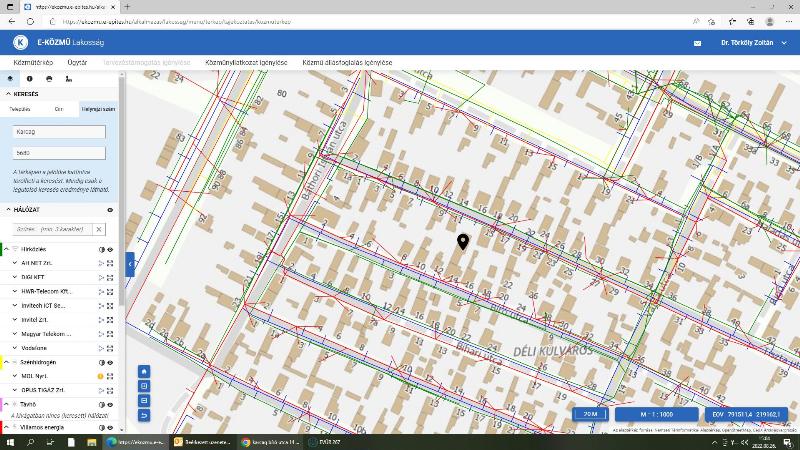Toggle visibility eye for Hírközlés layer group

coord(110,249)
